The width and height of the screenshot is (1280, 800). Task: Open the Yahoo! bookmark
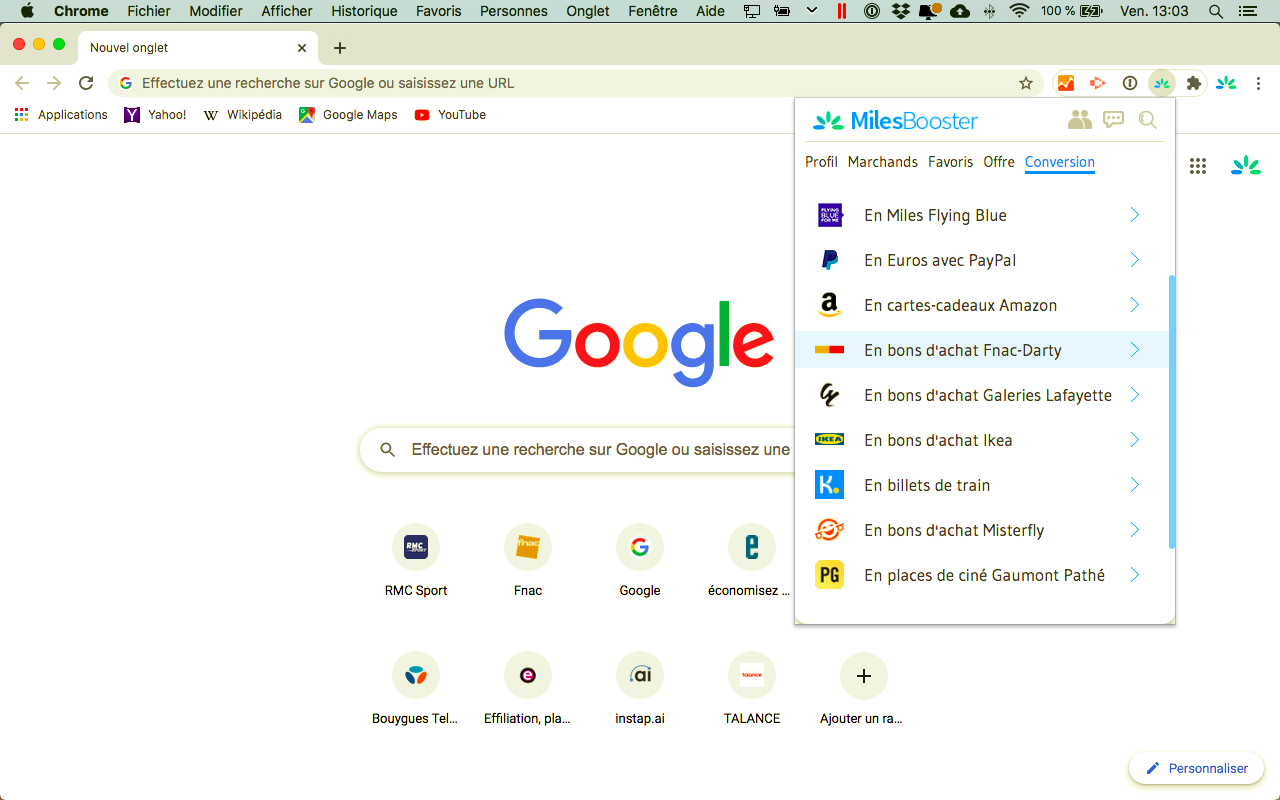tap(155, 115)
